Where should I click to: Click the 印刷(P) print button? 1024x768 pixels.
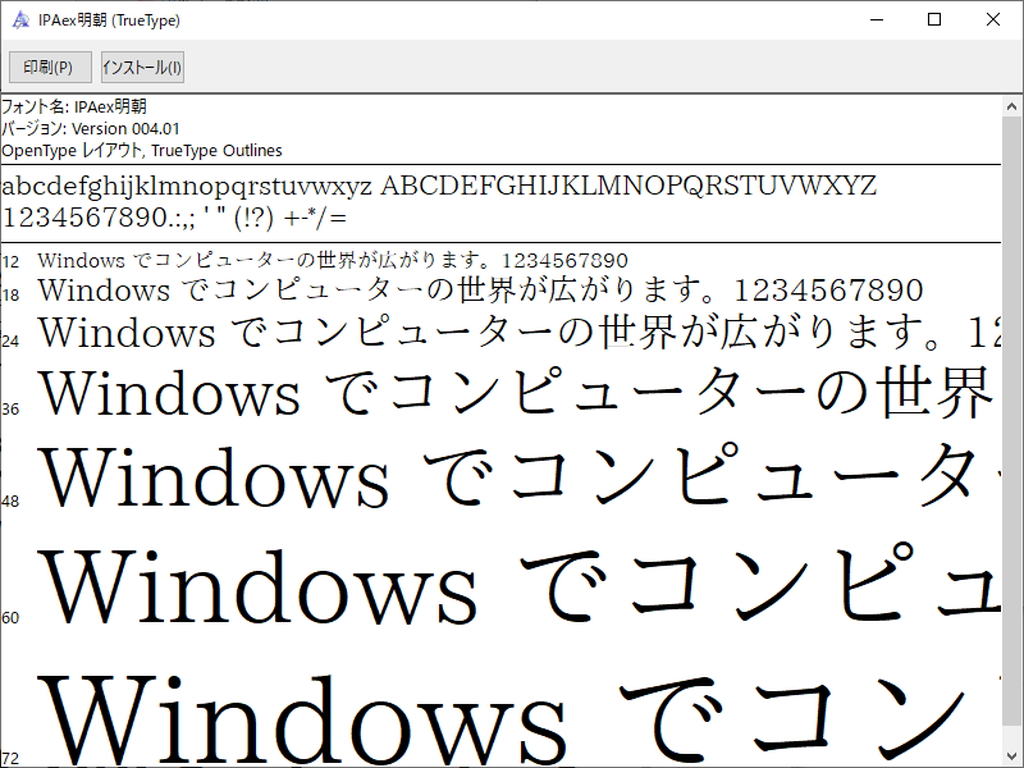coord(50,67)
